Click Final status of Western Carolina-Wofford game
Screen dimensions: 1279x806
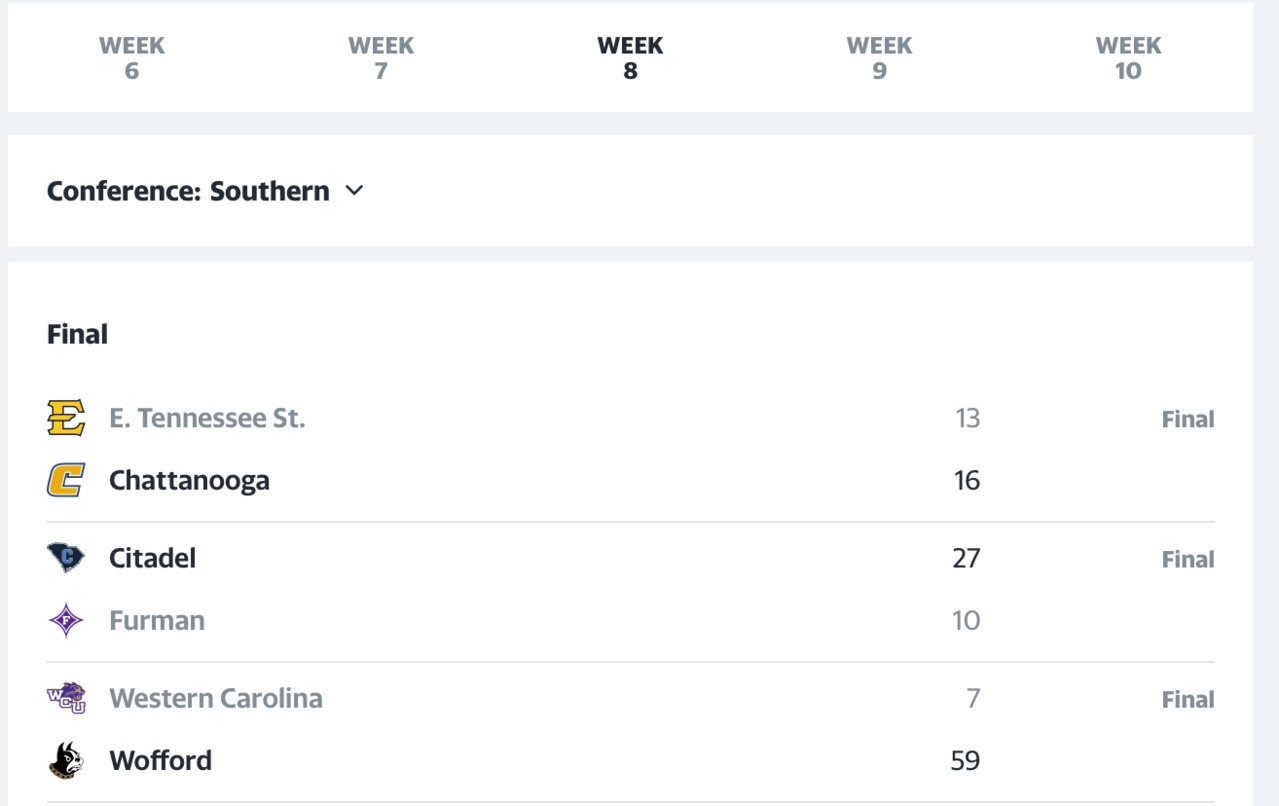pos(1187,700)
